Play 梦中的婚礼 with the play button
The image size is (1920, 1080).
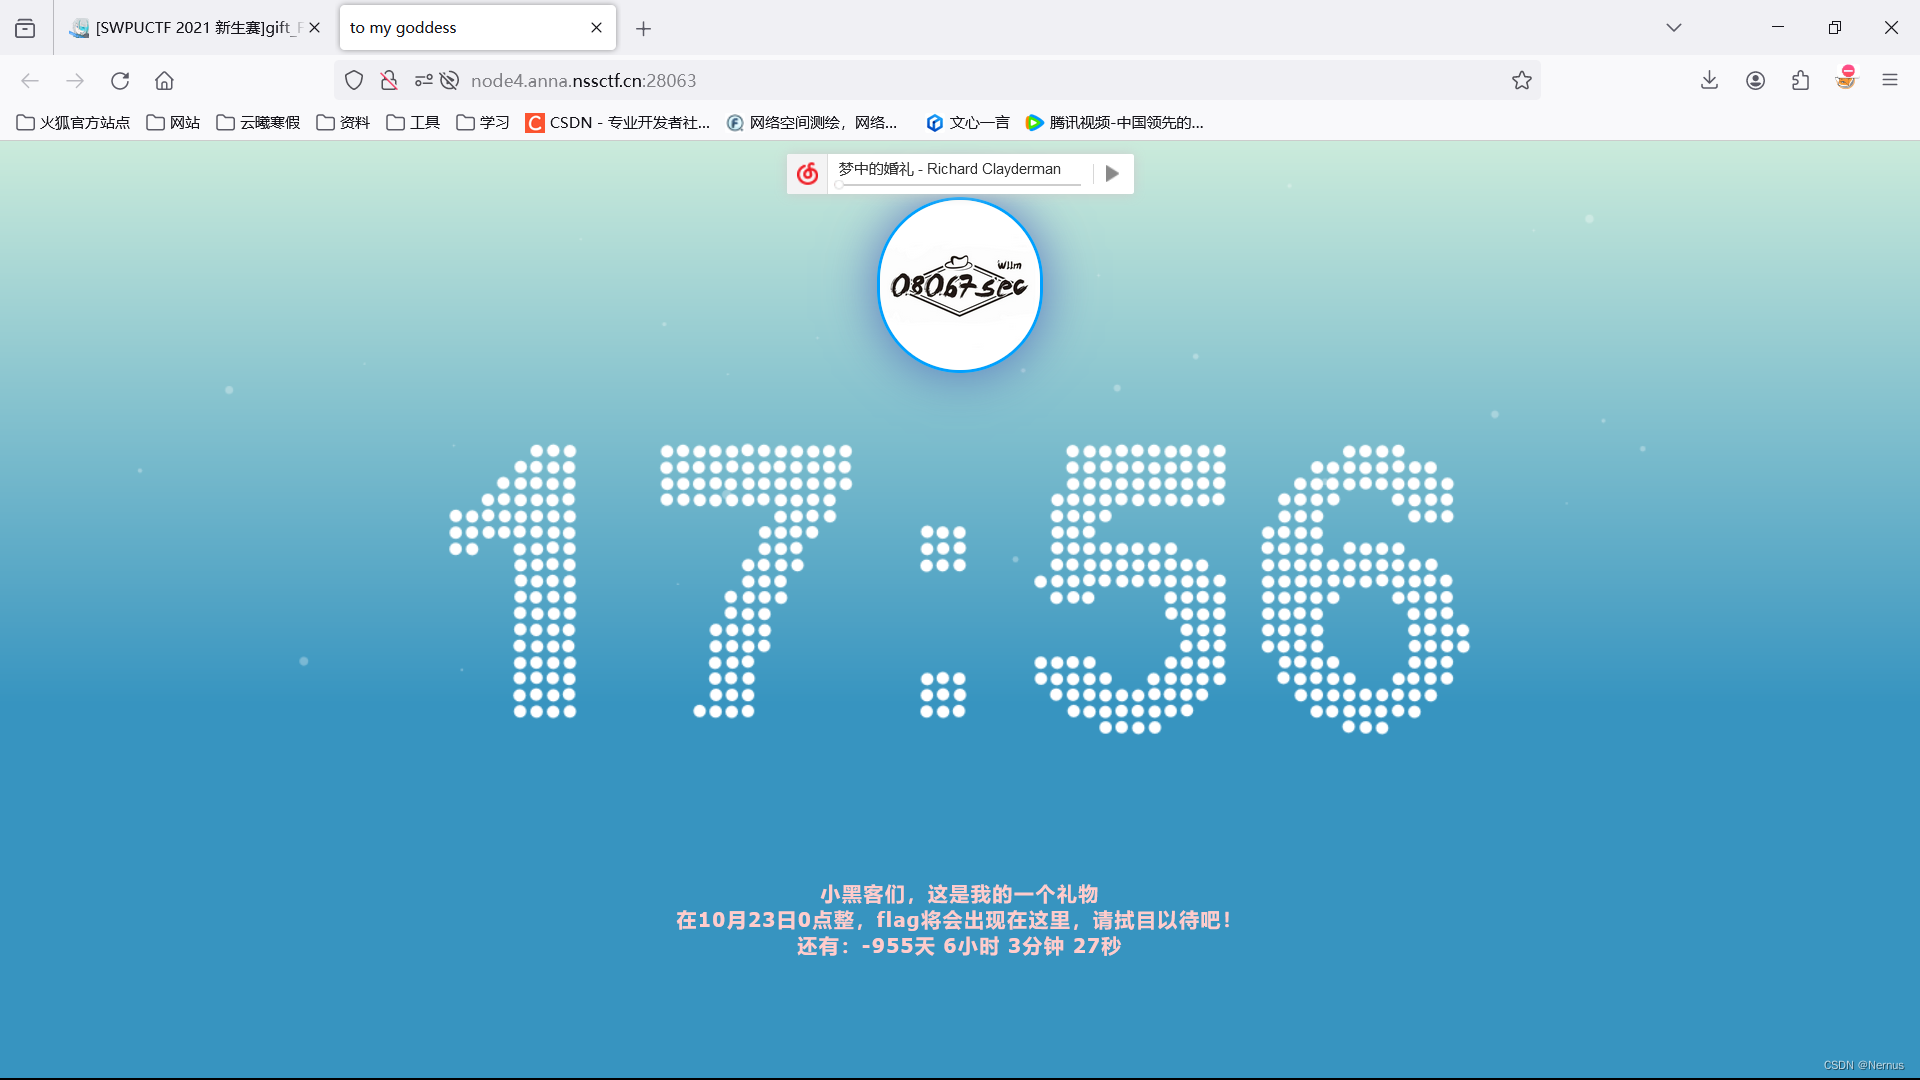(1112, 173)
